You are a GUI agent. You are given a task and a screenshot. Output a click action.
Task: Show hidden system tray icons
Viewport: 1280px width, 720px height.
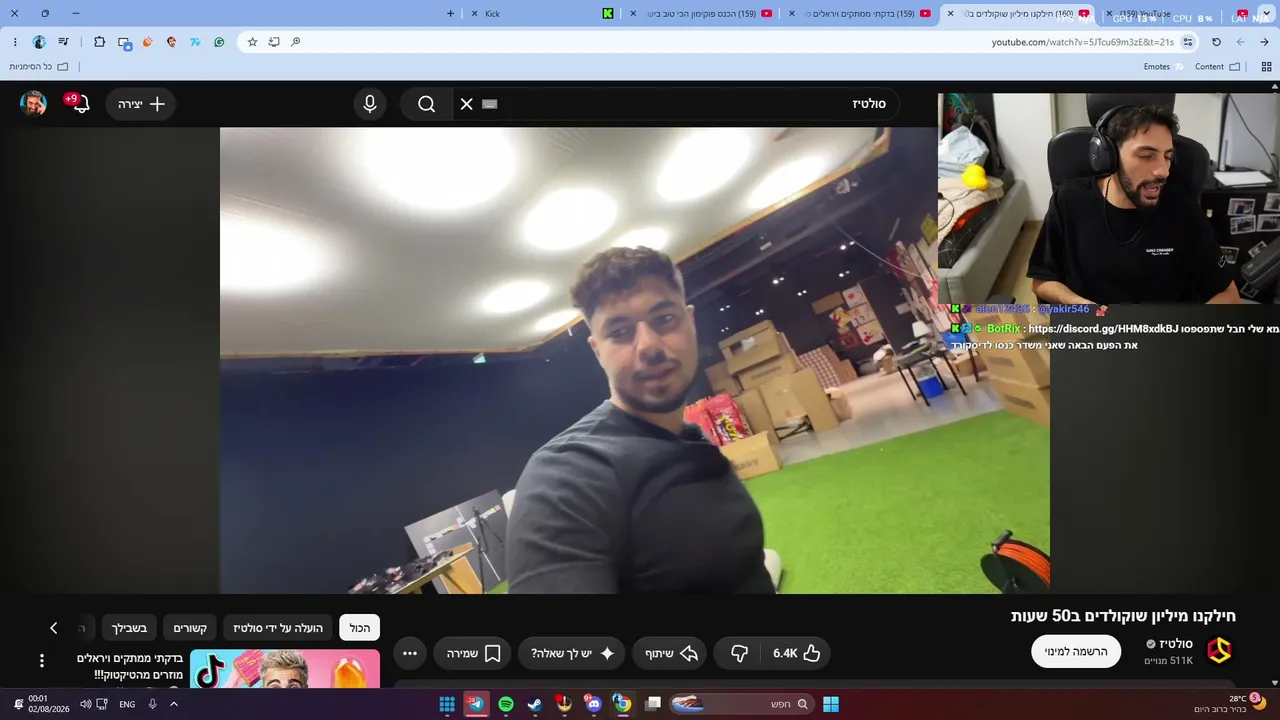pos(173,704)
